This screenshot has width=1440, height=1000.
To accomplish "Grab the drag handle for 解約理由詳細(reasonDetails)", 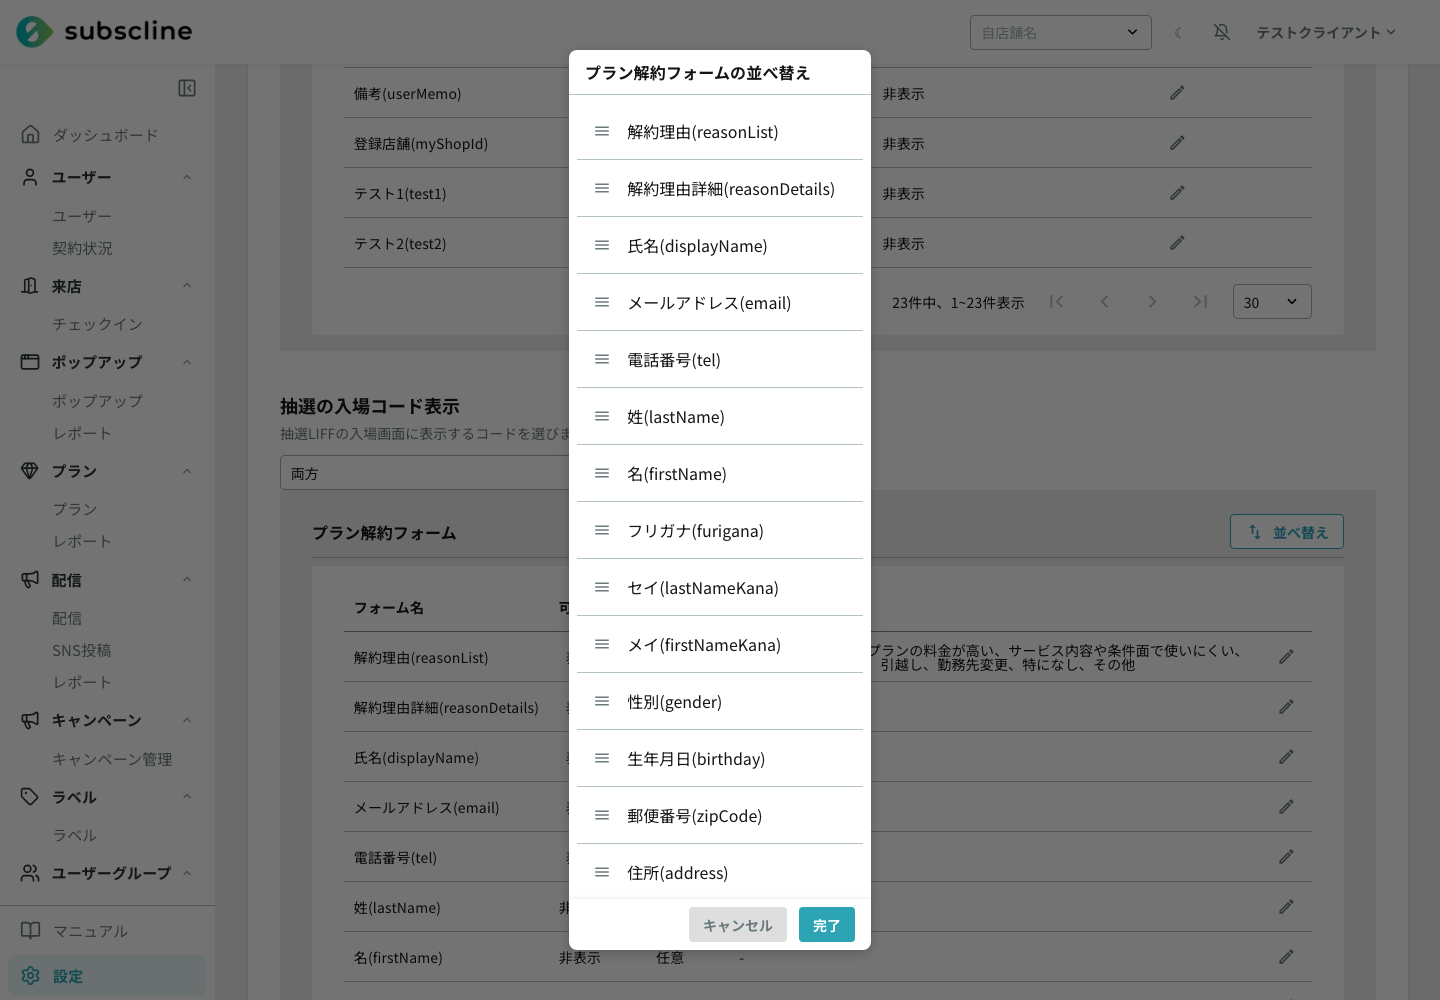I will (602, 188).
